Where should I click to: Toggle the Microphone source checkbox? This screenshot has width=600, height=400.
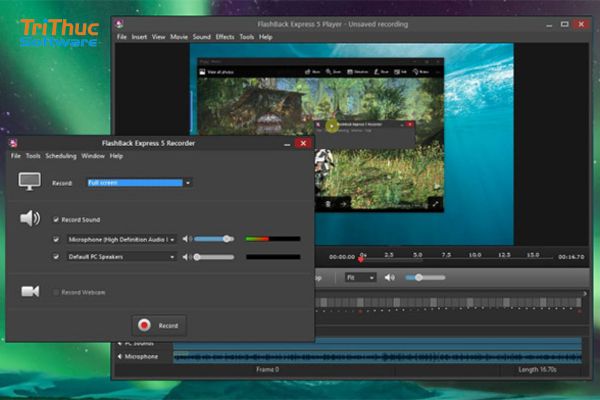(x=56, y=239)
